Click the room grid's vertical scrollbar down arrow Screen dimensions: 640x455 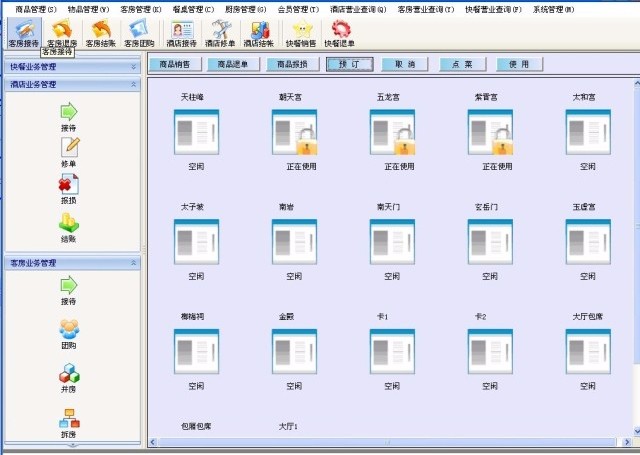pyautogui.click(x=637, y=431)
